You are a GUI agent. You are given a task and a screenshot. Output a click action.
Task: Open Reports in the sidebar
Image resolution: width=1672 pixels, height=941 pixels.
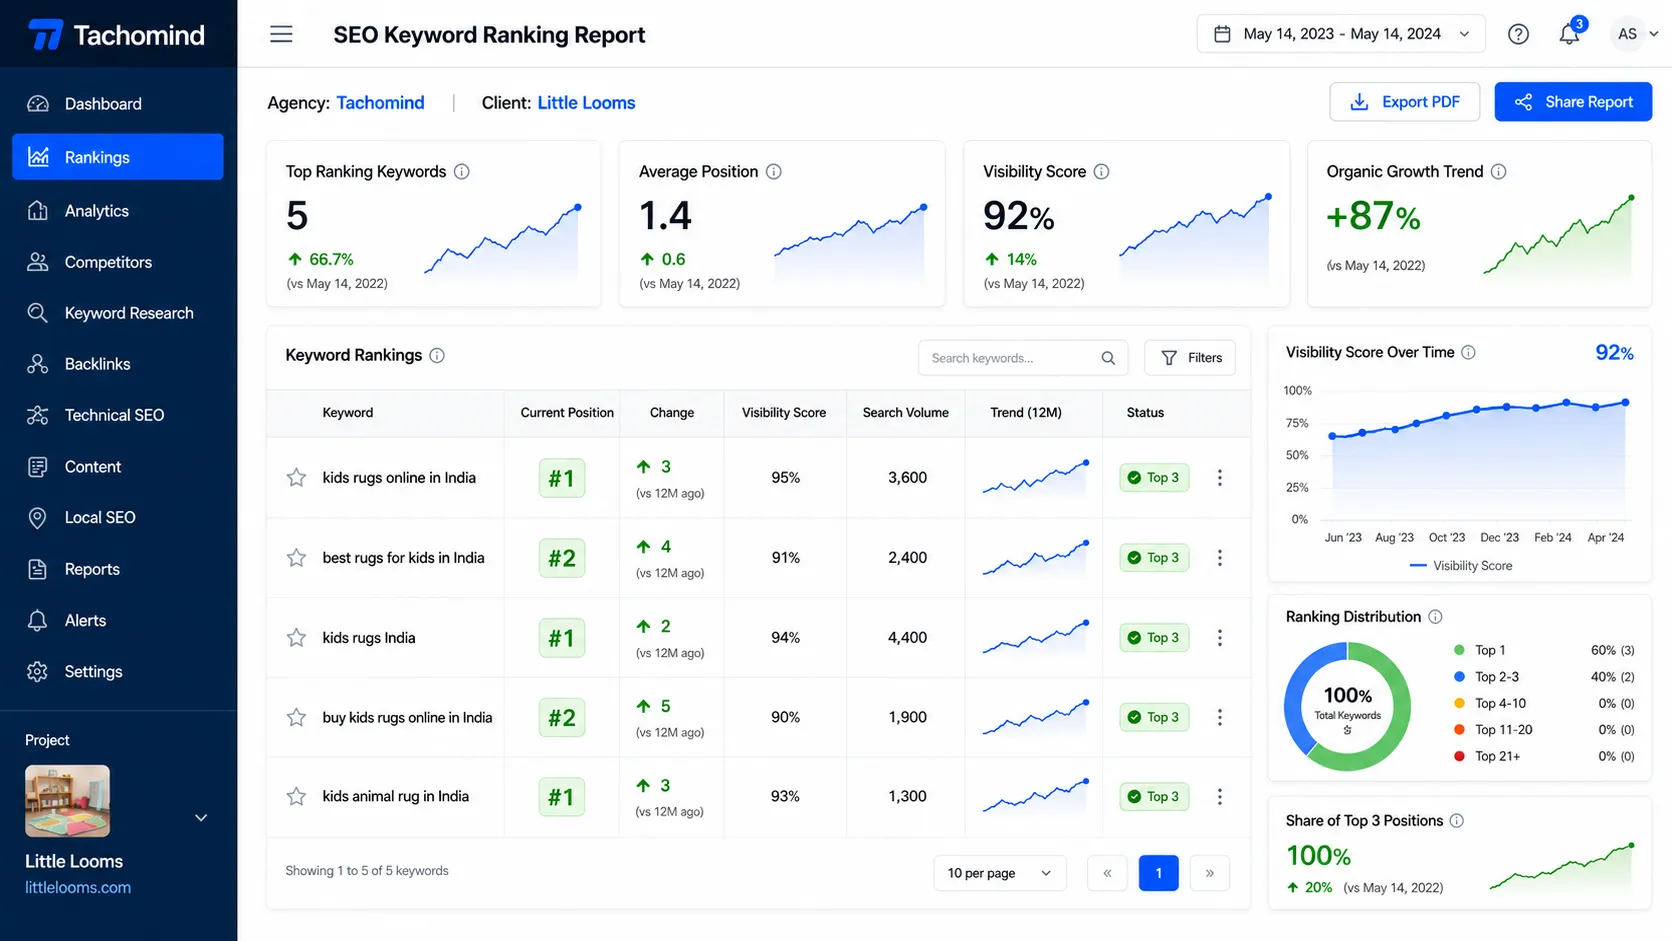[118, 569]
